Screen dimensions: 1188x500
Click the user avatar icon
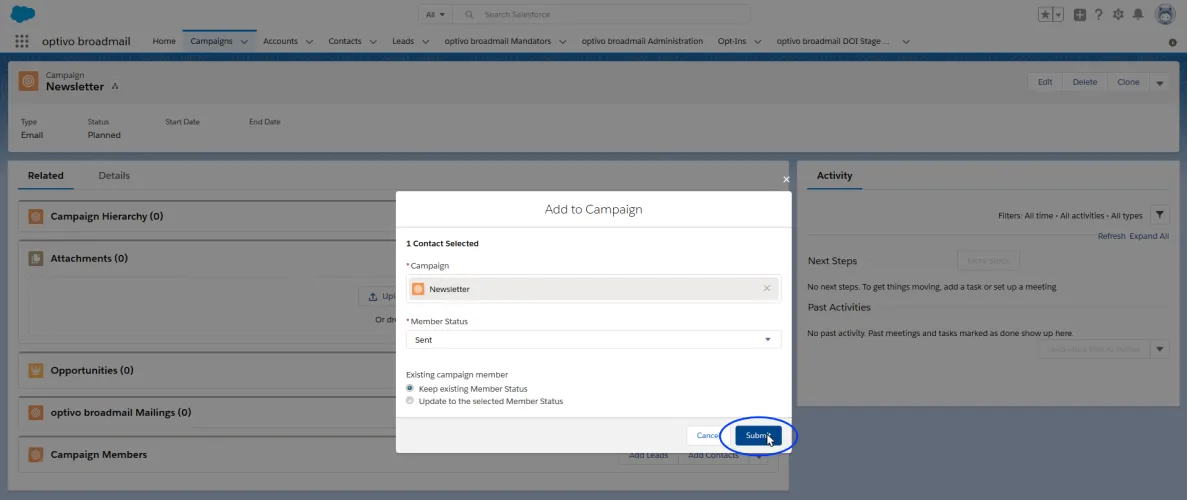1165,14
